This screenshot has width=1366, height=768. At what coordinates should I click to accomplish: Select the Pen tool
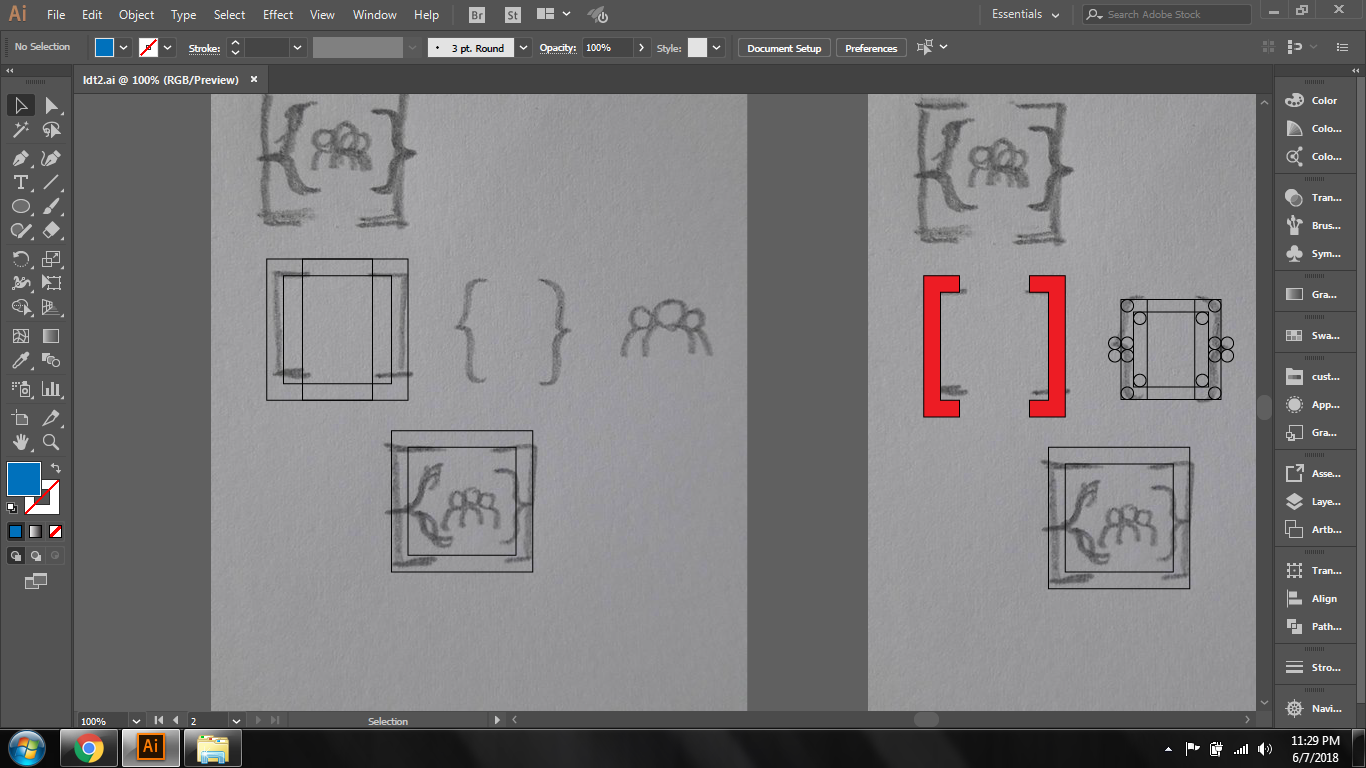click(20, 158)
